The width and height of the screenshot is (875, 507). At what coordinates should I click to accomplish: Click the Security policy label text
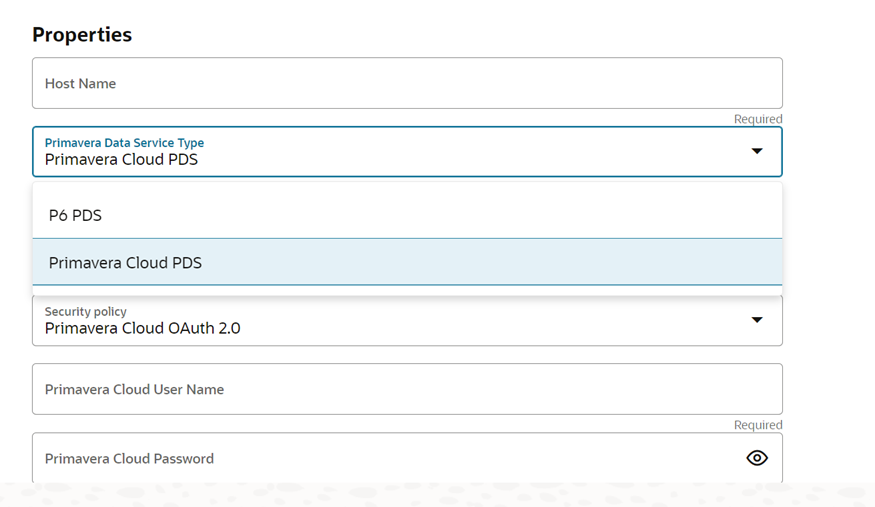click(86, 312)
